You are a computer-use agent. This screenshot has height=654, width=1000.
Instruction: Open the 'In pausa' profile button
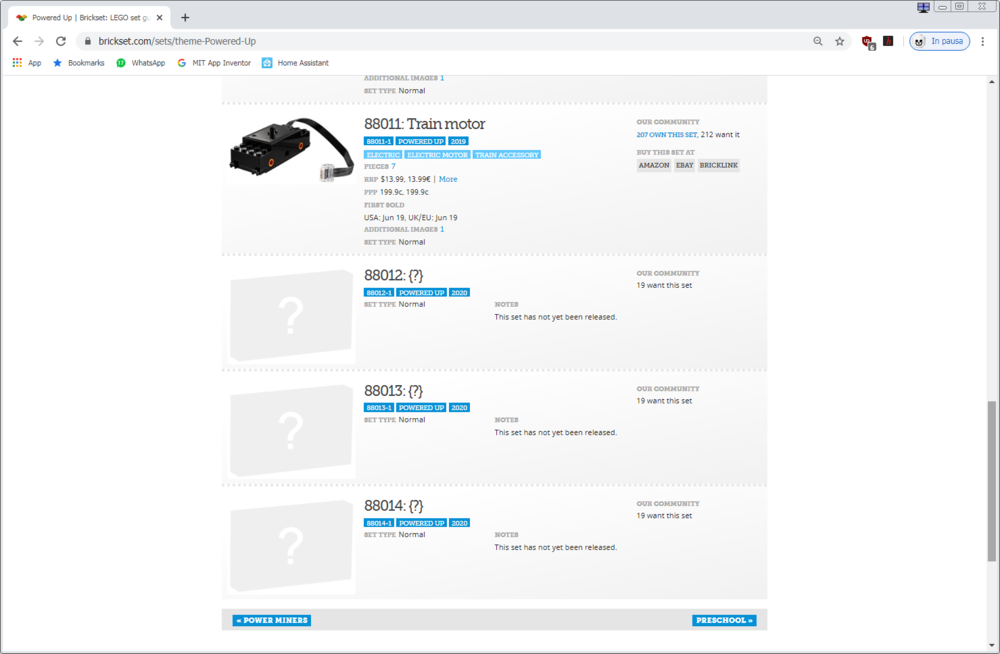(939, 41)
